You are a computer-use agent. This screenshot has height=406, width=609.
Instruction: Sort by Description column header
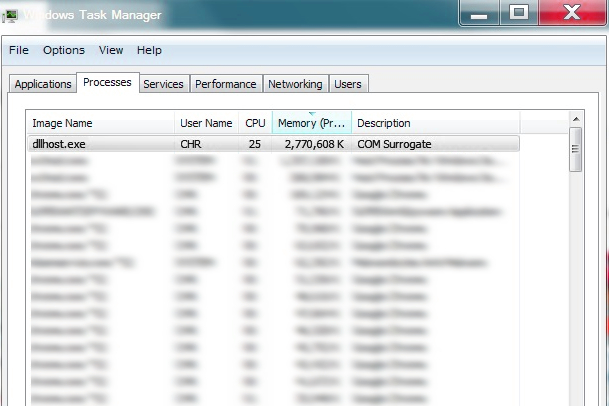click(436, 123)
